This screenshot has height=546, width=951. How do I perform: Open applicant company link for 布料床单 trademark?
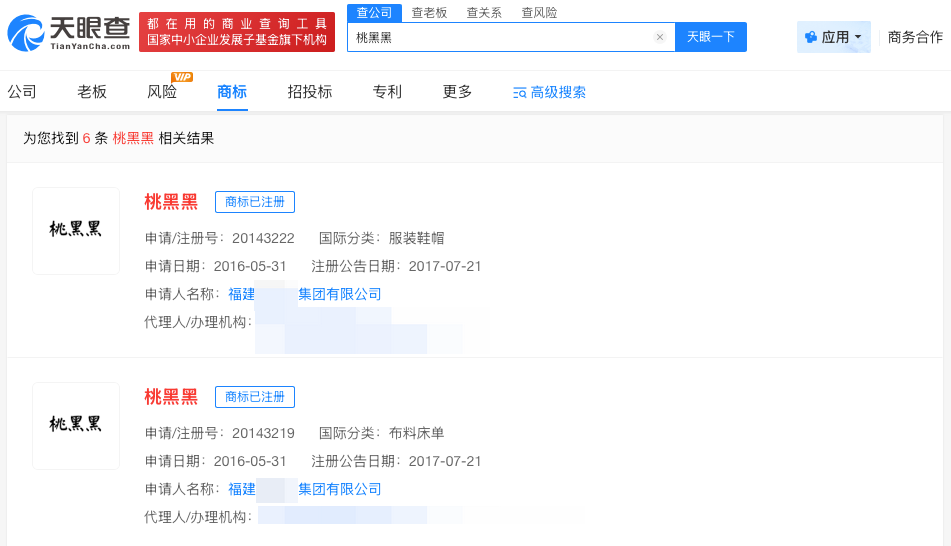pyautogui.click(x=304, y=489)
